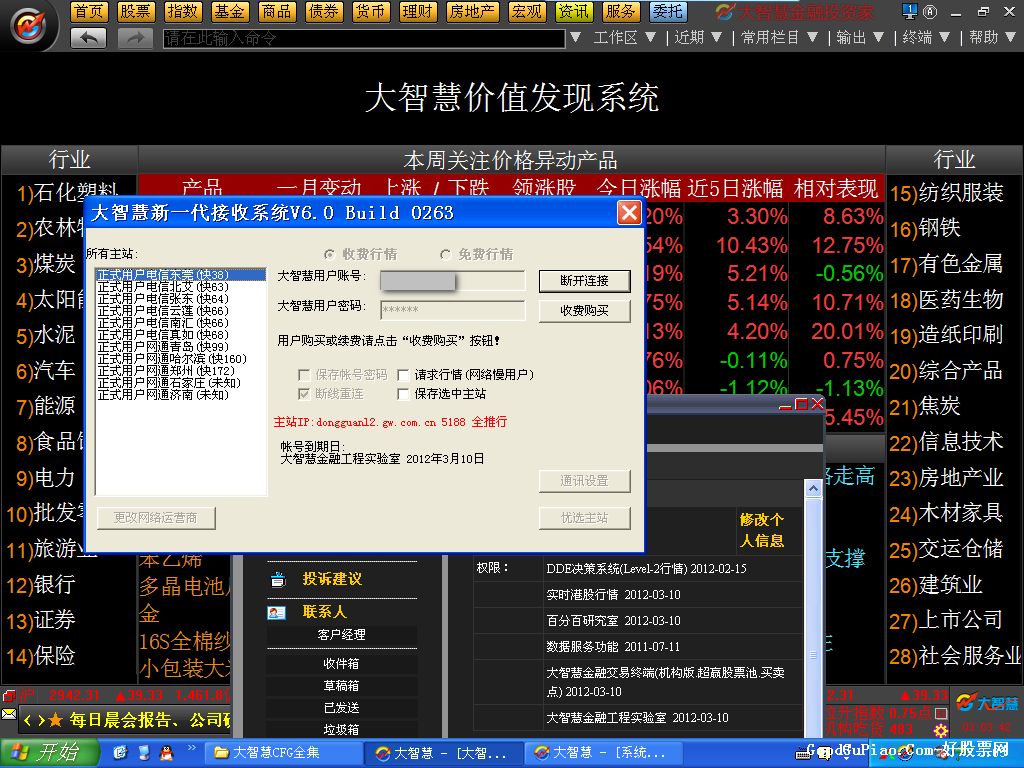Click the gear icon near bottom-right status
1024x768 pixels.
click(x=941, y=729)
